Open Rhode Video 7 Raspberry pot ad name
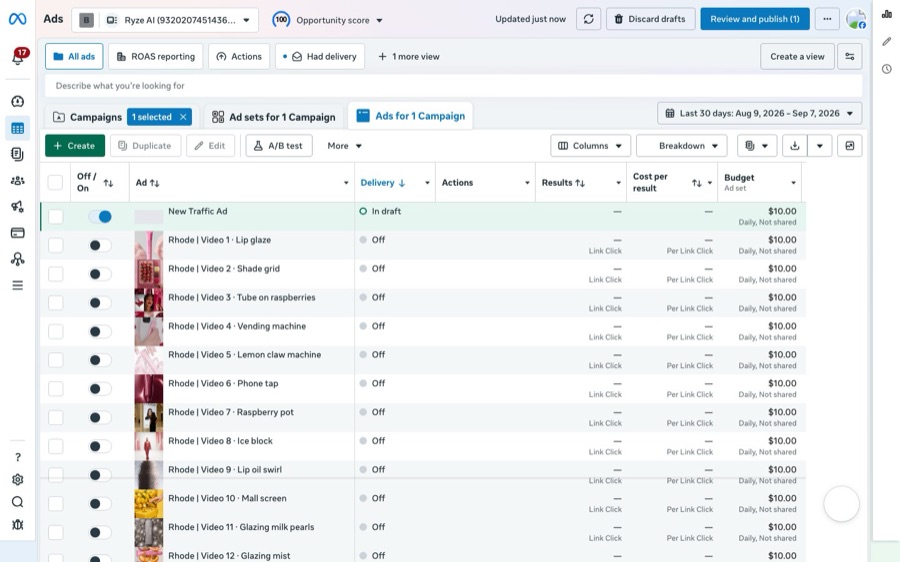The height and width of the screenshot is (562, 900). (x=231, y=412)
